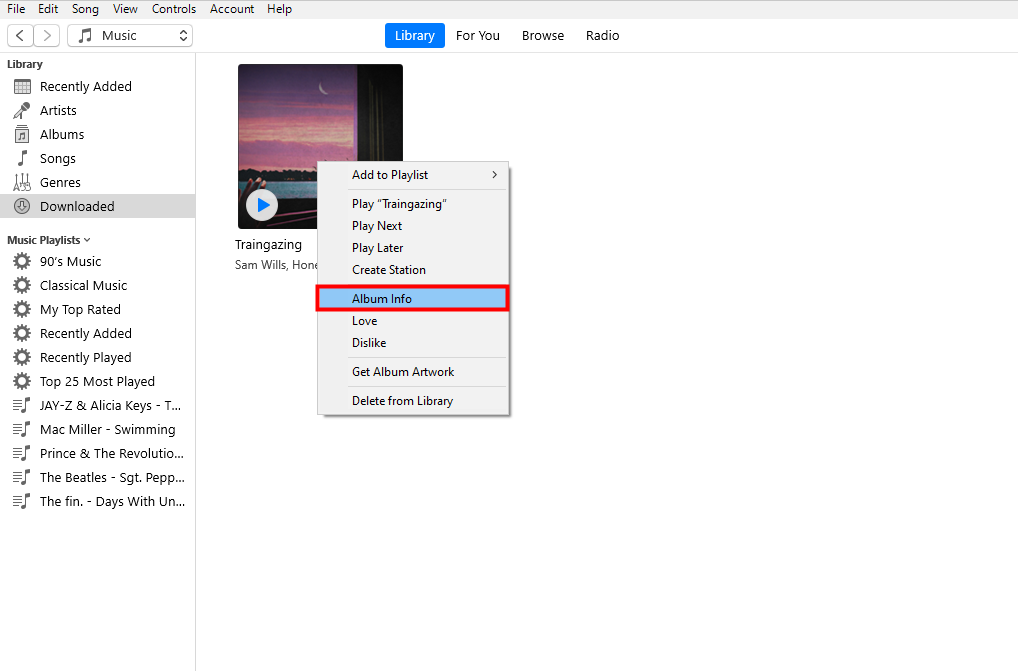Viewport: 1018px width, 671px height.
Task: Select Artists label in Library sidebar
Action: [58, 110]
